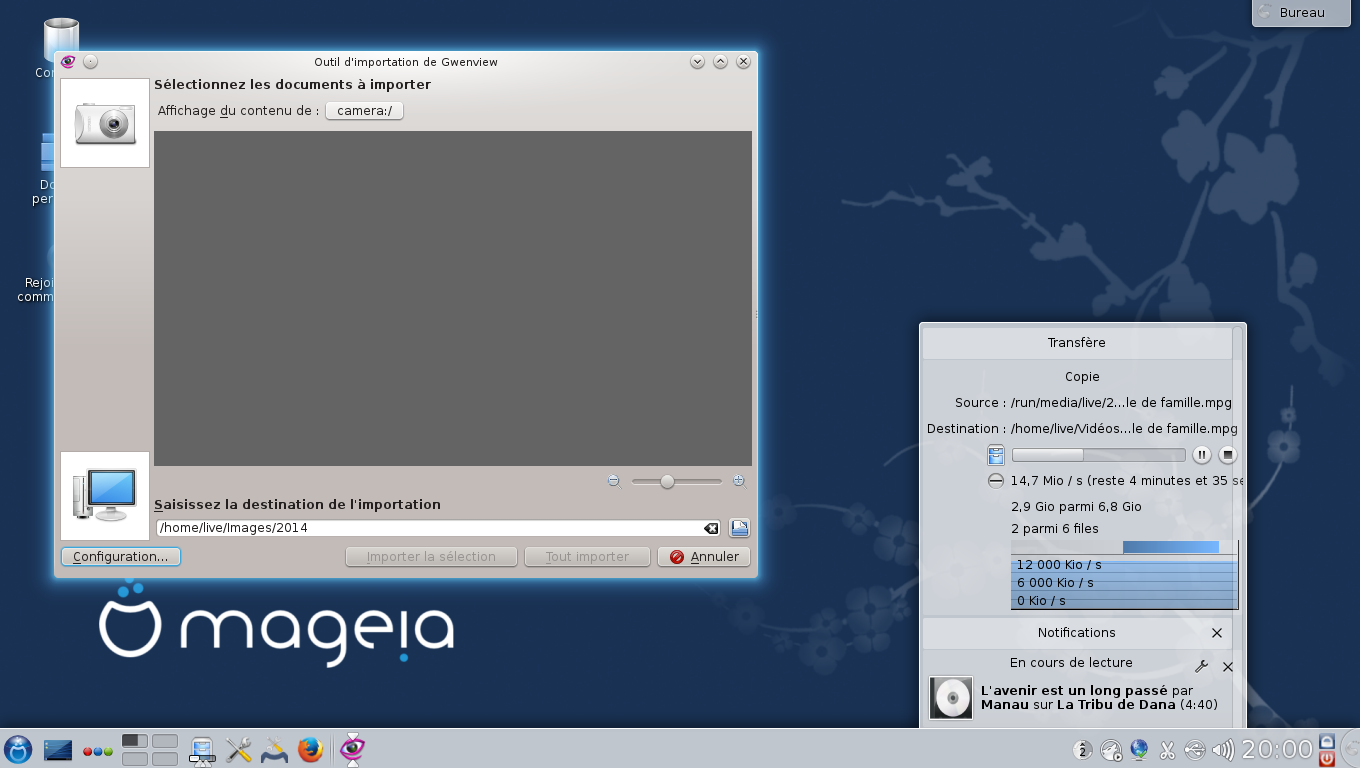Click the computer monitor image in import dialog
This screenshot has height=768, width=1360.
click(x=105, y=496)
